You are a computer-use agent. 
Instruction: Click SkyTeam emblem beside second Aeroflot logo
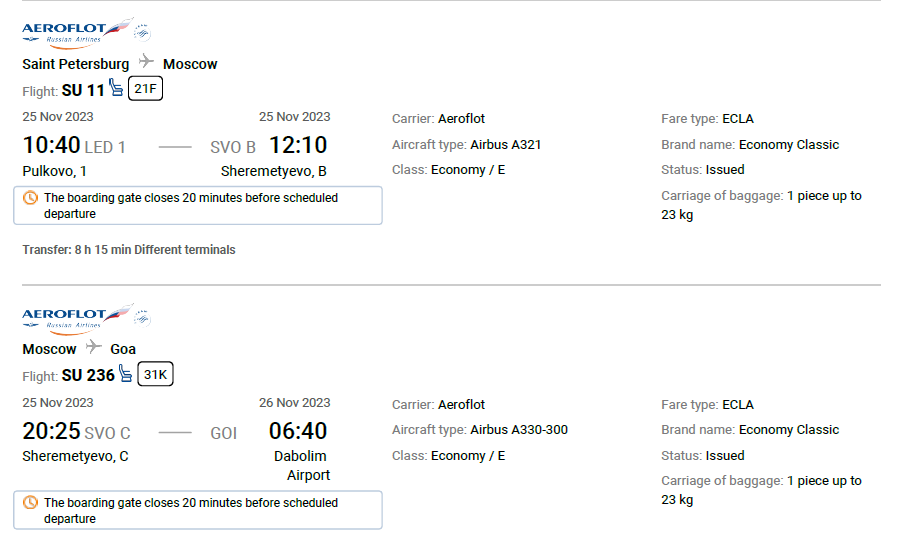(x=142, y=318)
